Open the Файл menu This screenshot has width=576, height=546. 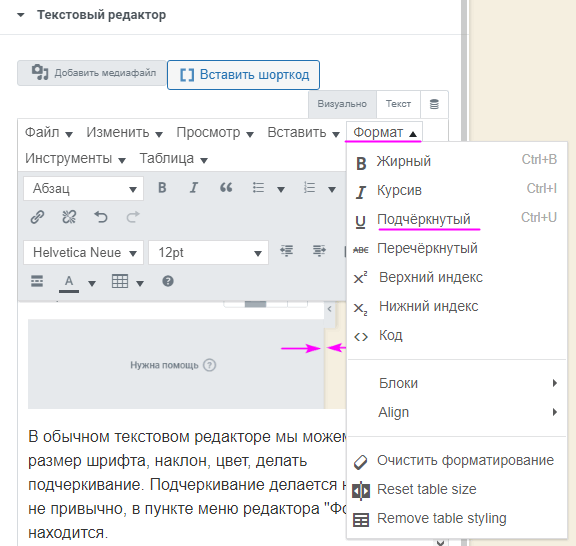pyautogui.click(x=49, y=132)
